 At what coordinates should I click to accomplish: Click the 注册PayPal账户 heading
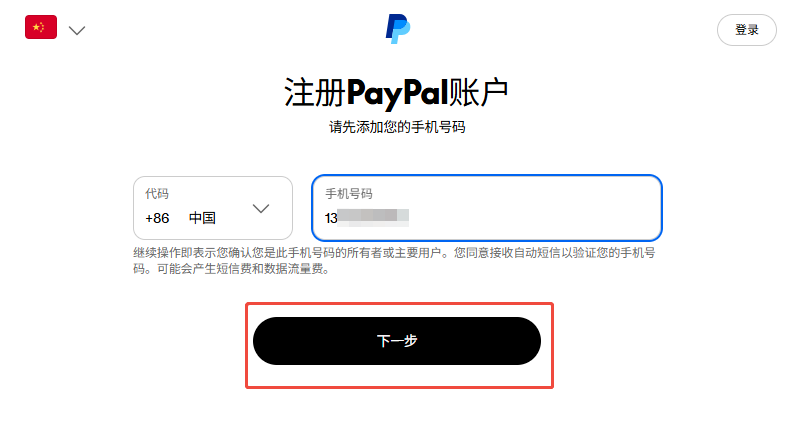tap(397, 93)
